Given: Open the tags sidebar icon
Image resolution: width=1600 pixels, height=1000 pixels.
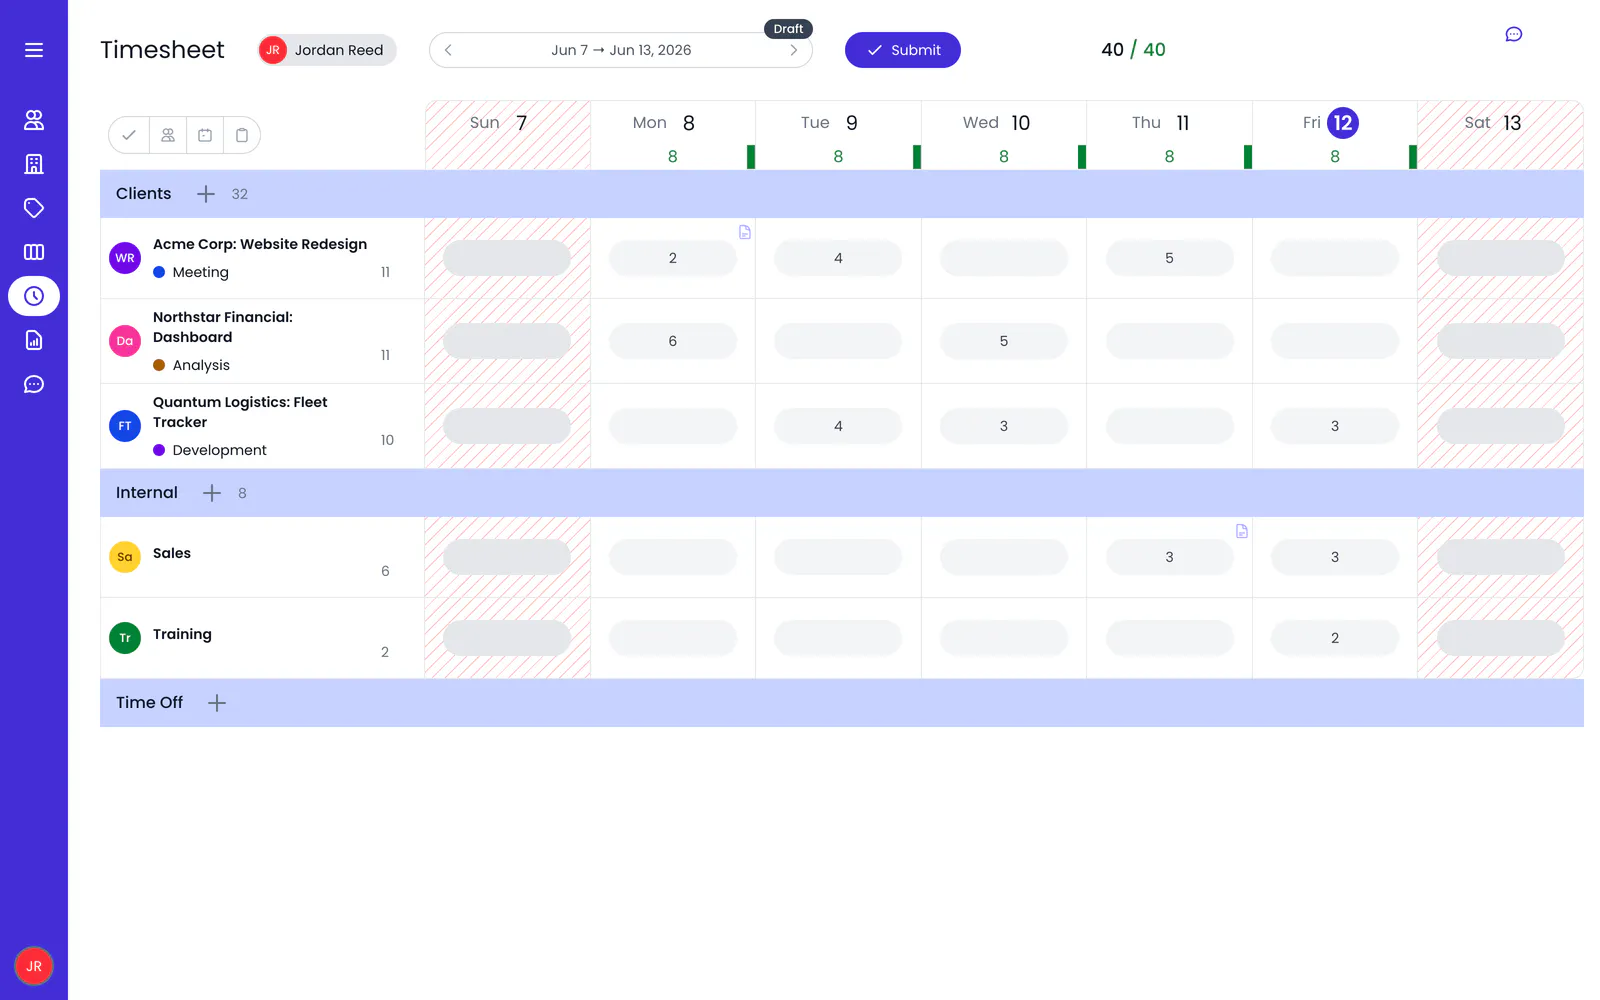Looking at the screenshot, I should point(34,208).
